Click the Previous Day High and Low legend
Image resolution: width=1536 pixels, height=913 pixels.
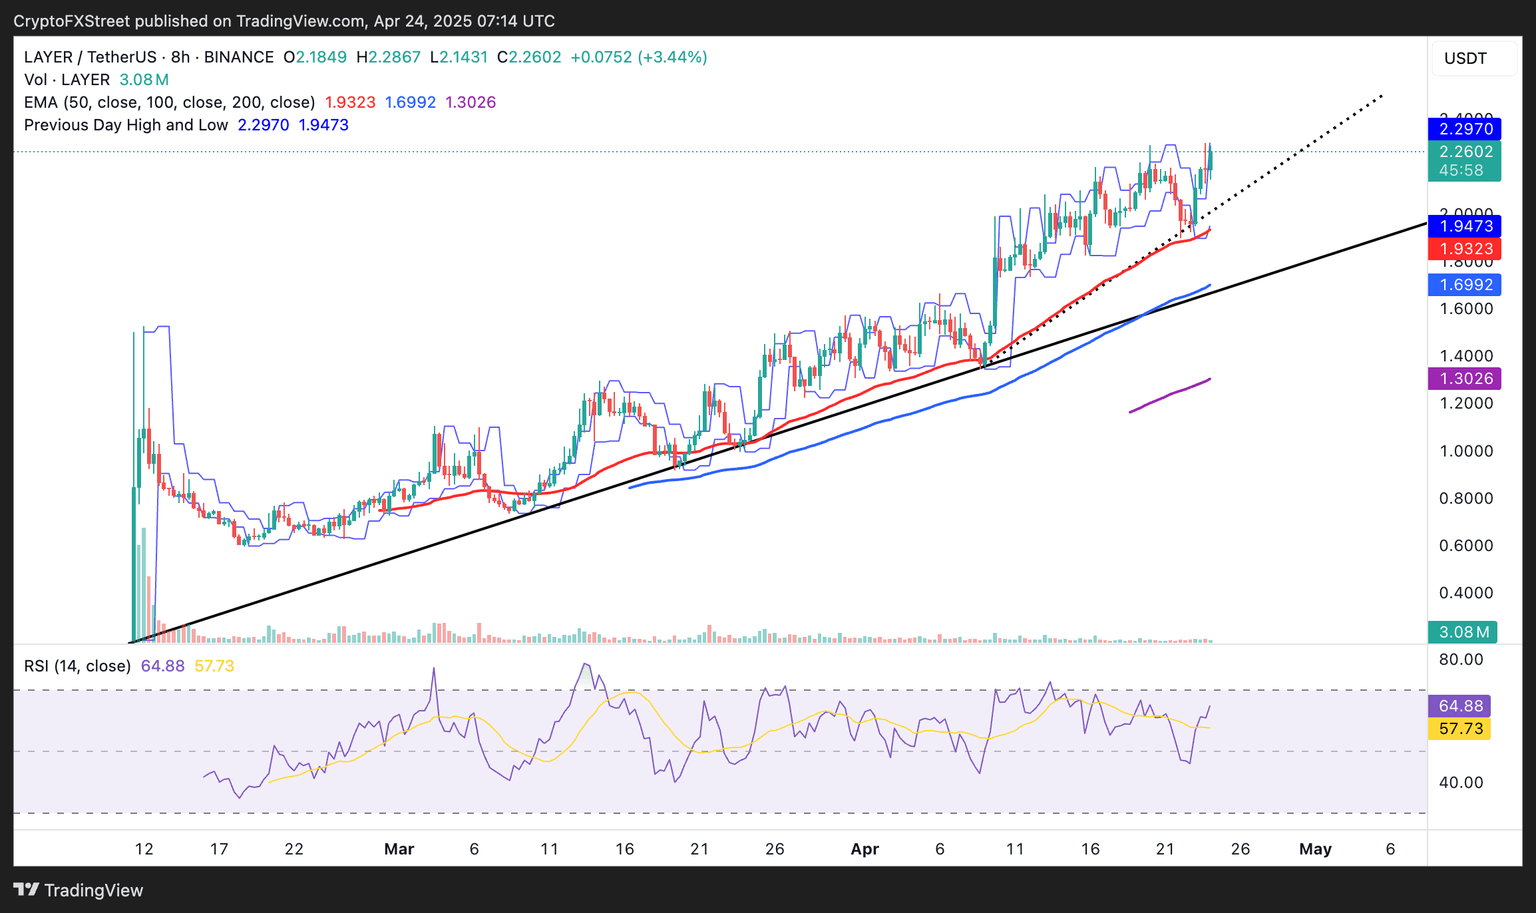(126, 125)
